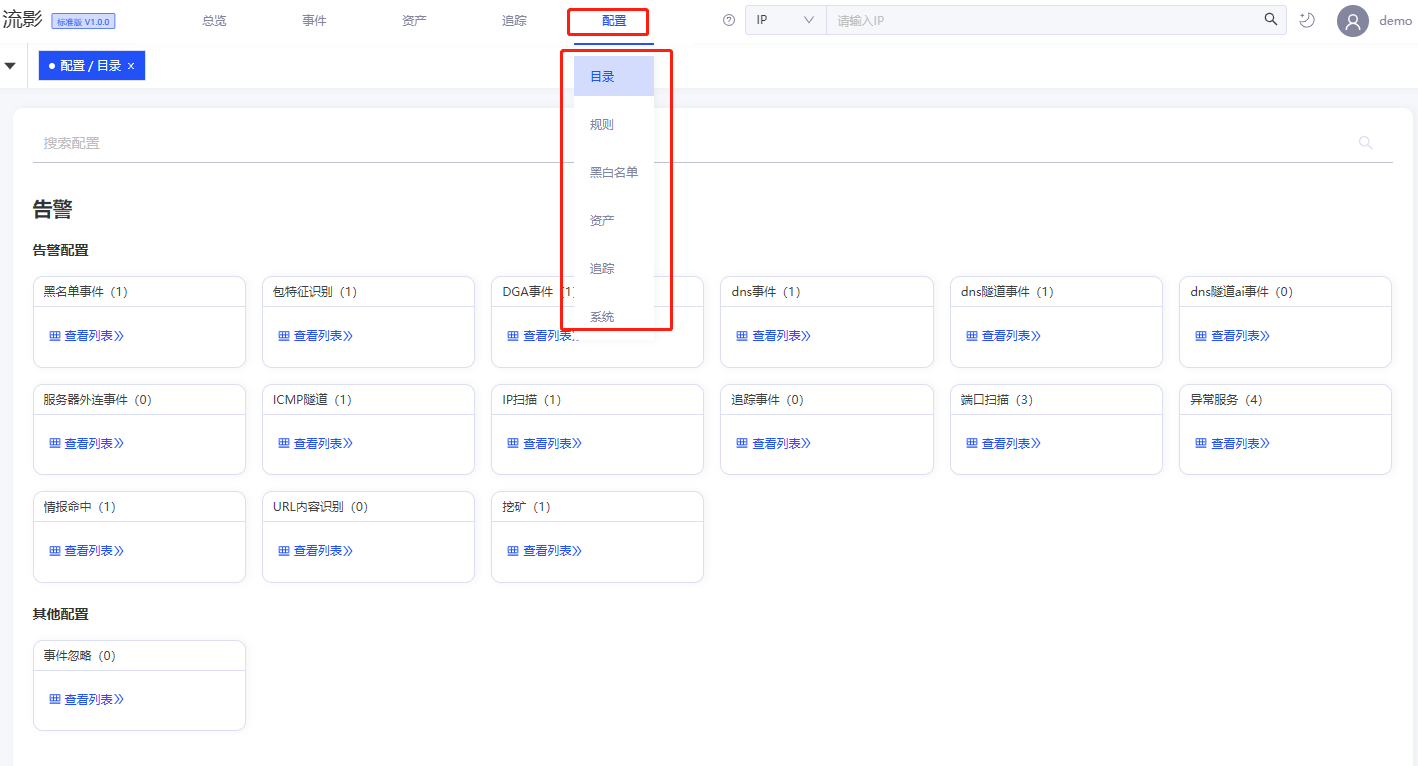This screenshot has width=1418, height=766.
Task: View list for 异常服务
Action: pyautogui.click(x=1232, y=443)
